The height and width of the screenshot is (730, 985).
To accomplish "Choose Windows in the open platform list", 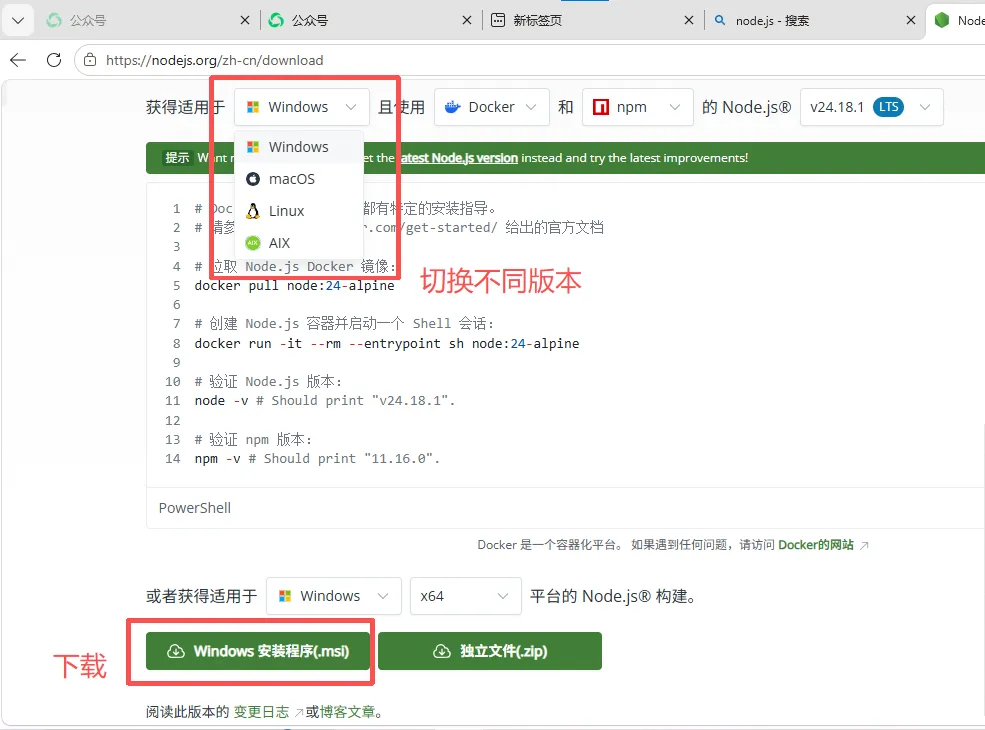I will pos(298,147).
